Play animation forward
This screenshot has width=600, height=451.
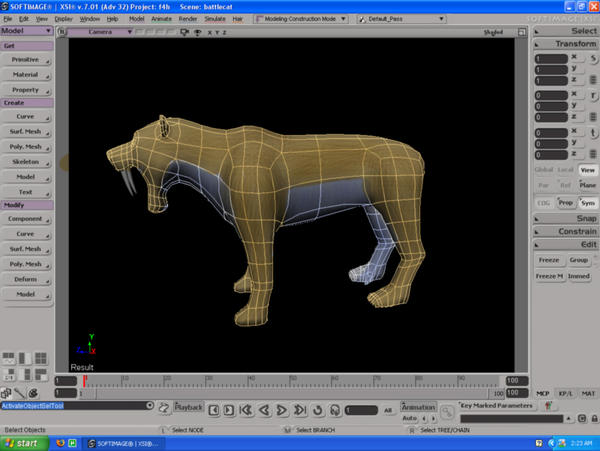pos(281,410)
